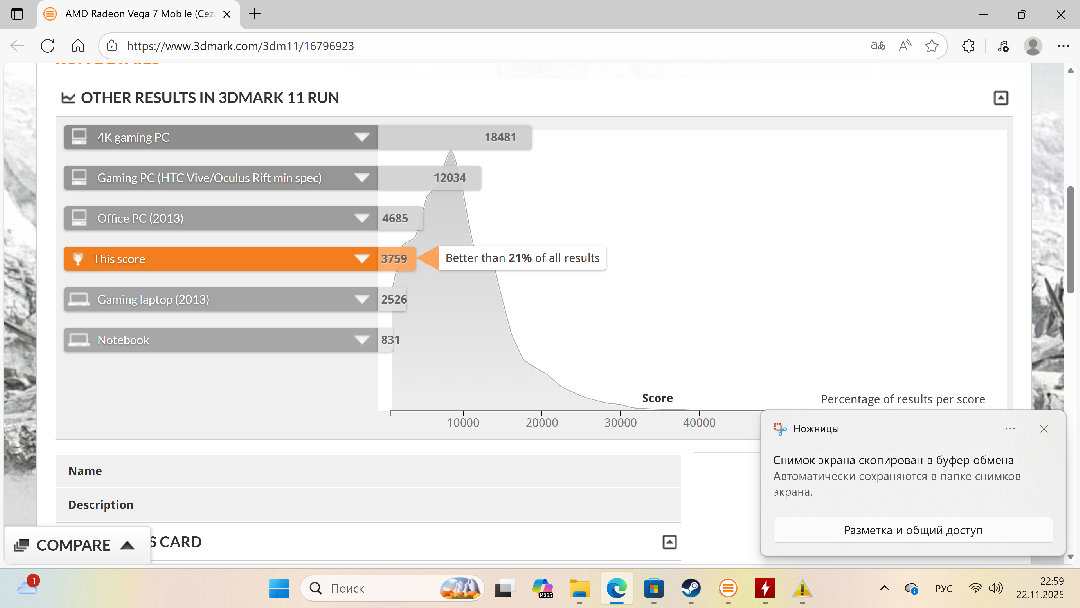Collapse the Graphics Card section toggle
This screenshot has height=608, width=1080.
(669, 542)
